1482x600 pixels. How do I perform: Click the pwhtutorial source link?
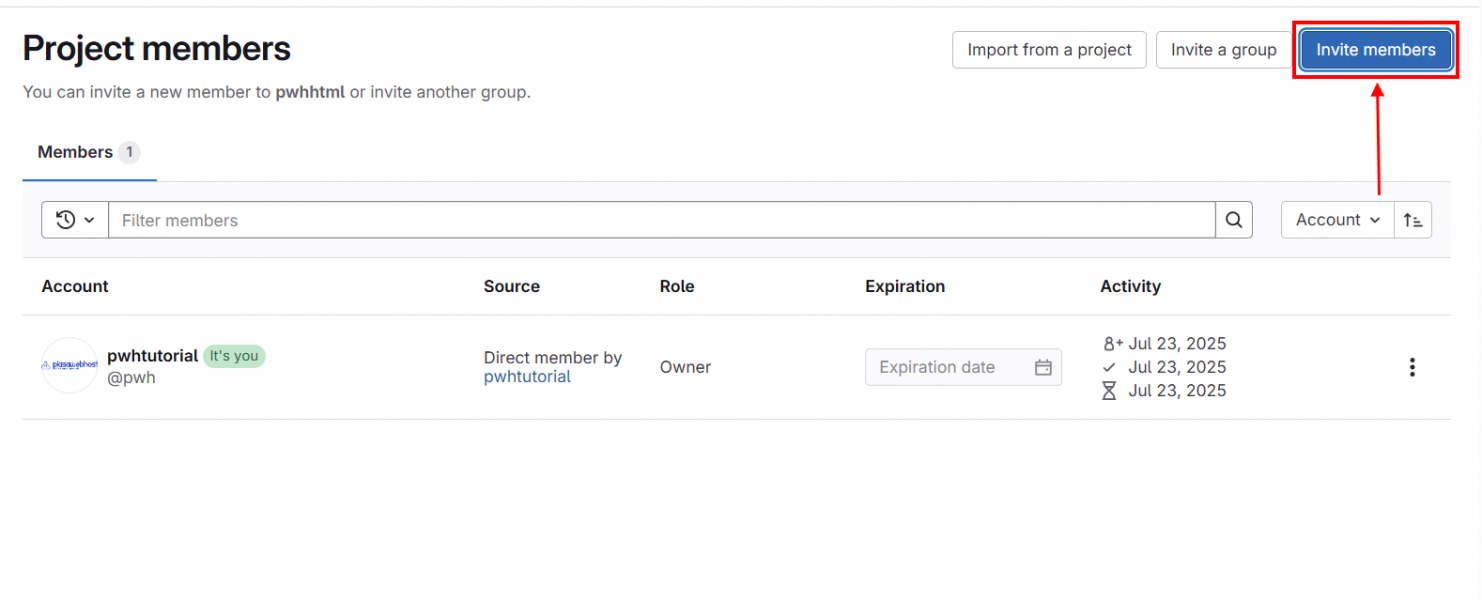coord(527,377)
